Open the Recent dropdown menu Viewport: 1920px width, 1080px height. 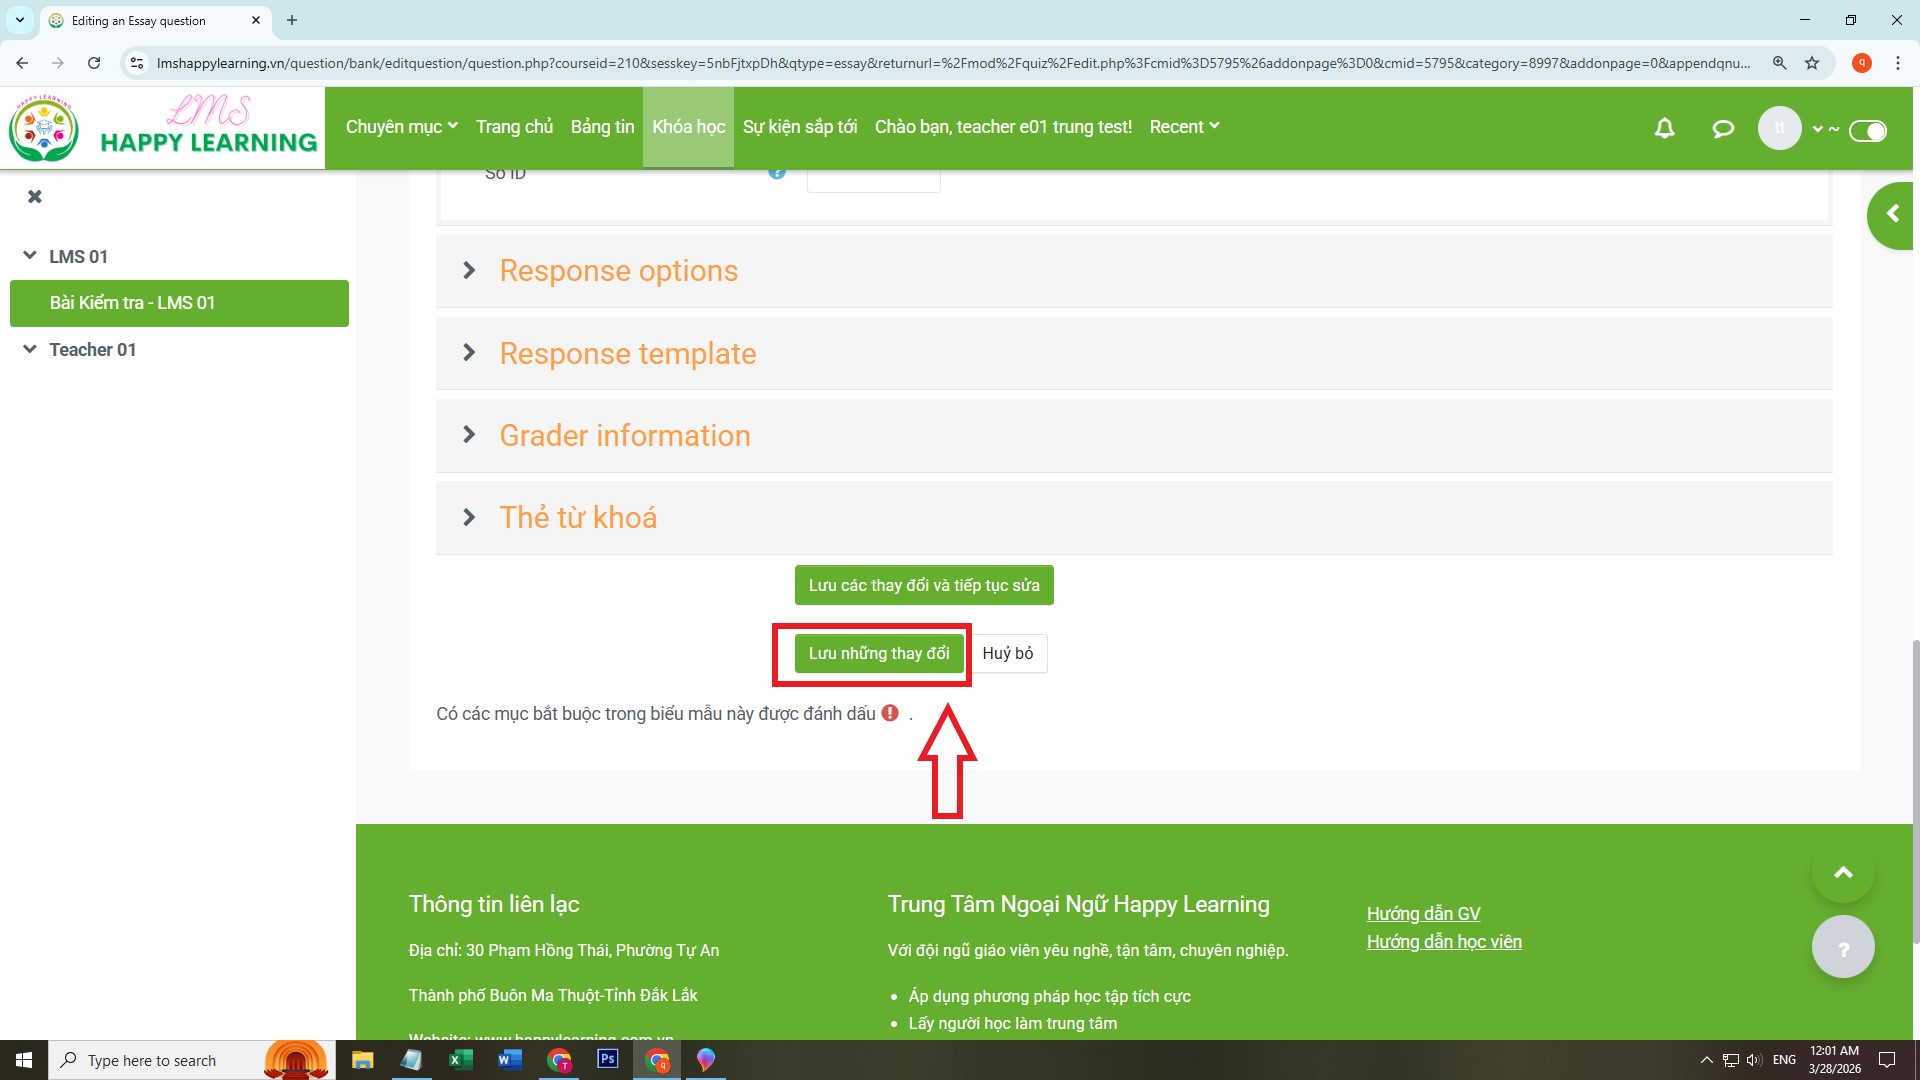click(x=1184, y=127)
